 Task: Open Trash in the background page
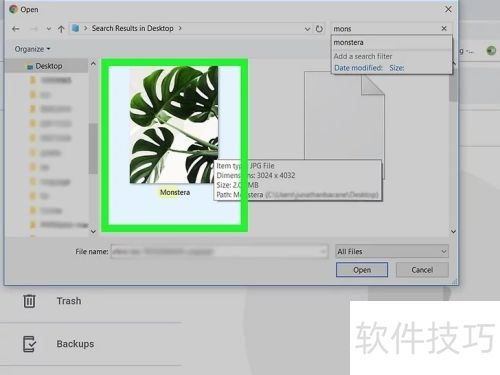[x=69, y=301]
